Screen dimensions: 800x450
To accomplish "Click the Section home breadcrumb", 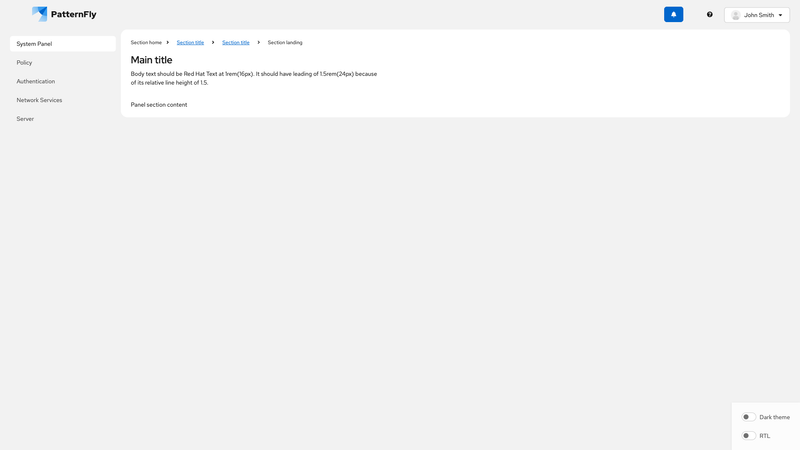I will (x=146, y=43).
